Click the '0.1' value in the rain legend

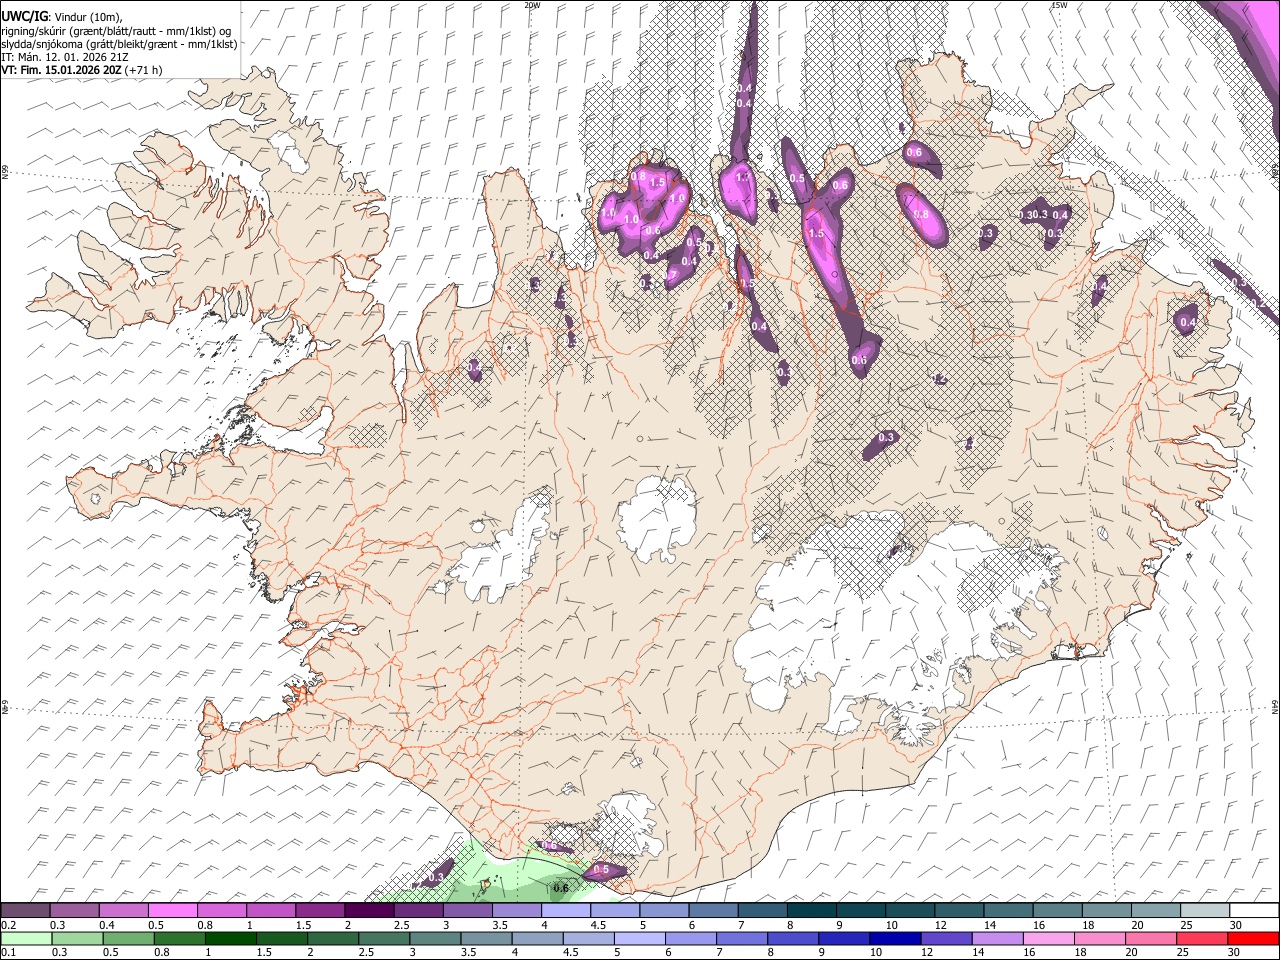click(8, 953)
